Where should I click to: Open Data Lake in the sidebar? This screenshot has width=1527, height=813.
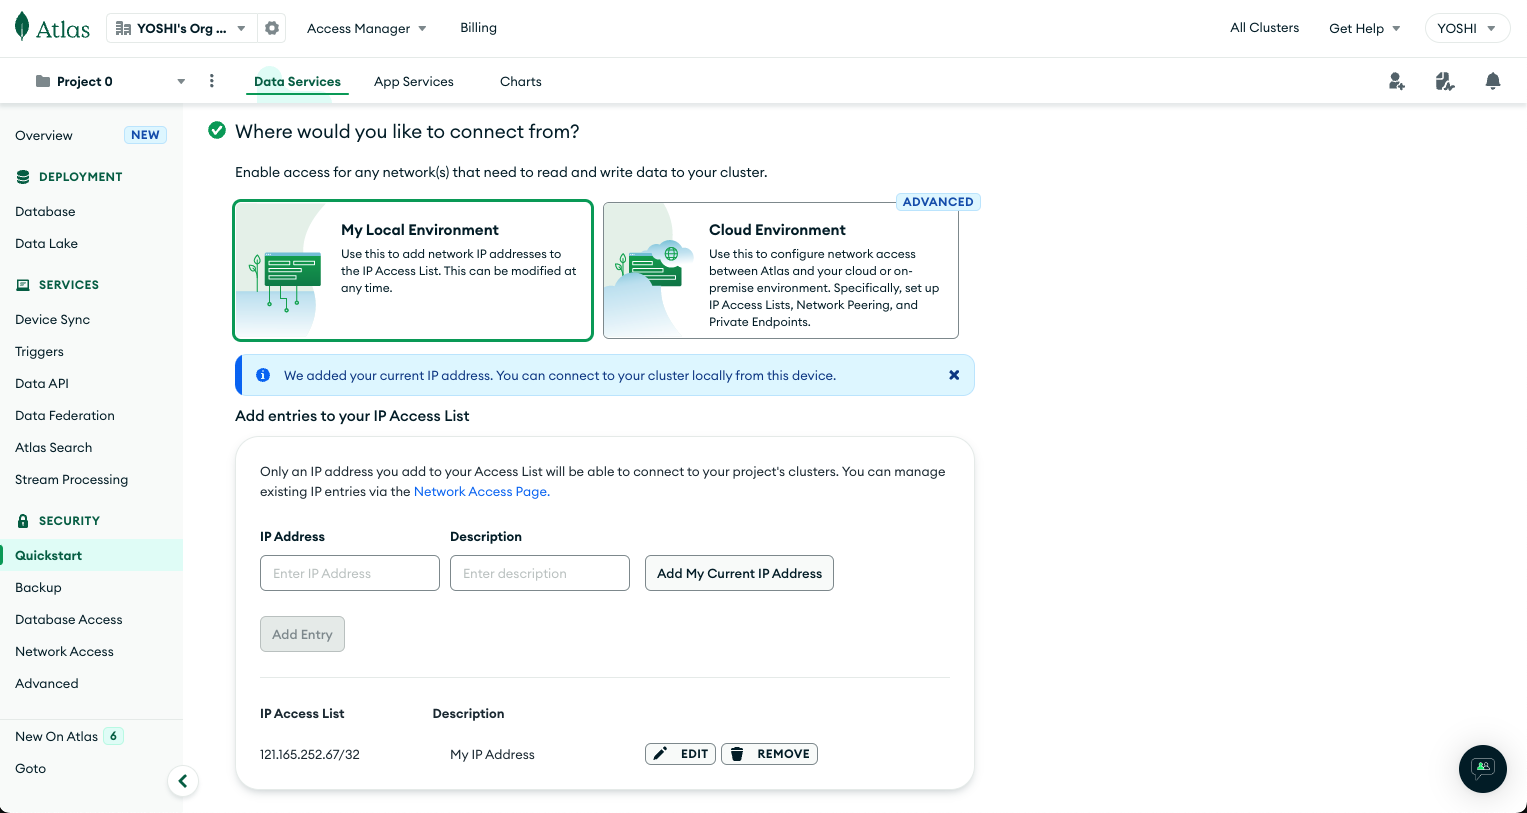[46, 243]
